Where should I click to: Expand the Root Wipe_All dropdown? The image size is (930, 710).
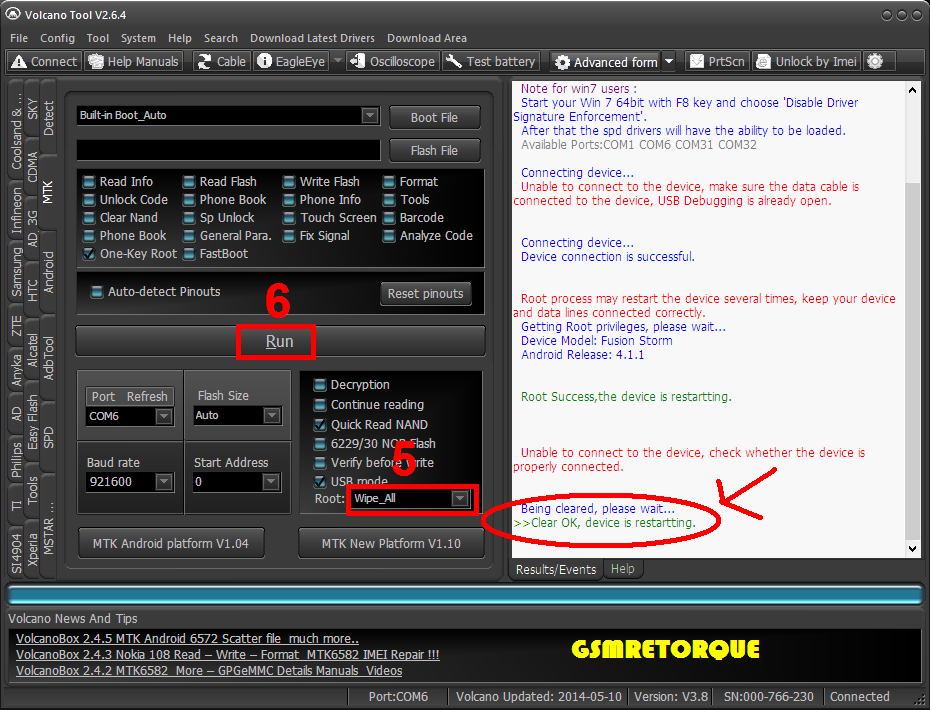[459, 498]
